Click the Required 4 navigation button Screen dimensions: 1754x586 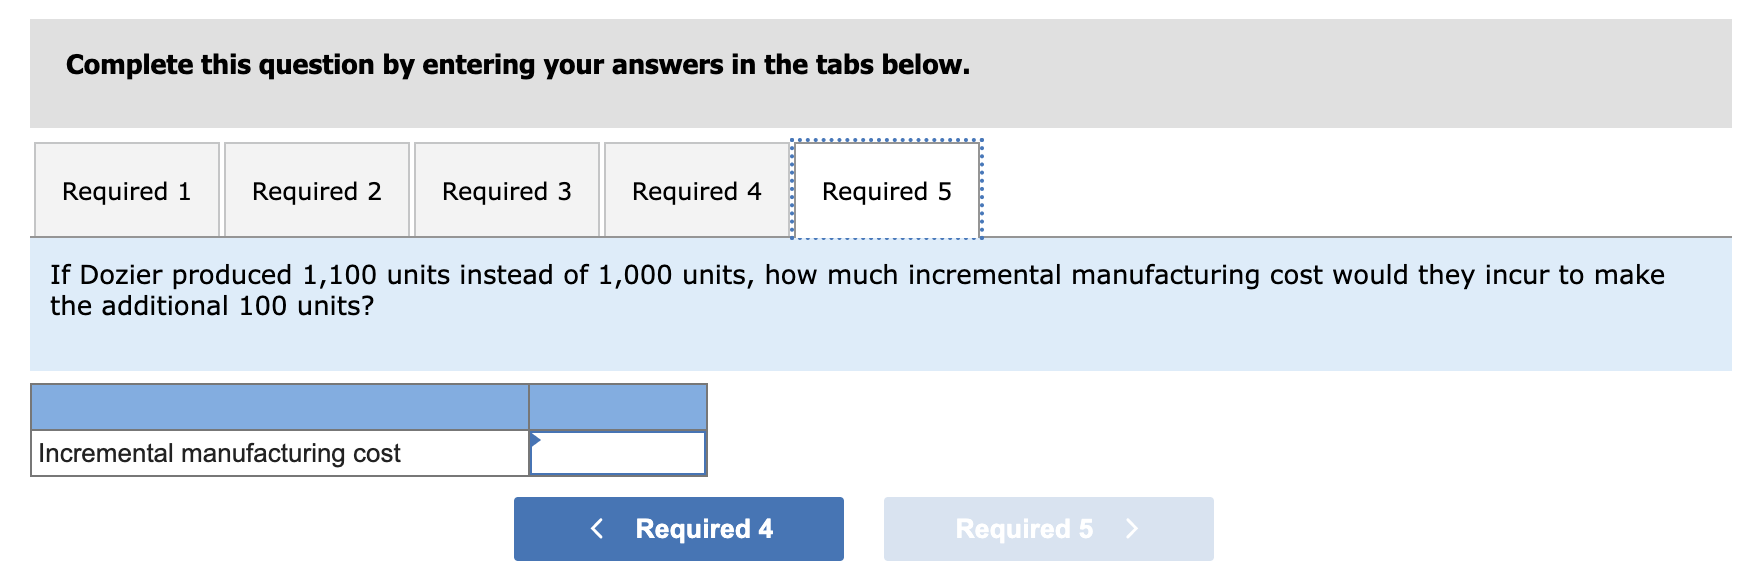(678, 528)
